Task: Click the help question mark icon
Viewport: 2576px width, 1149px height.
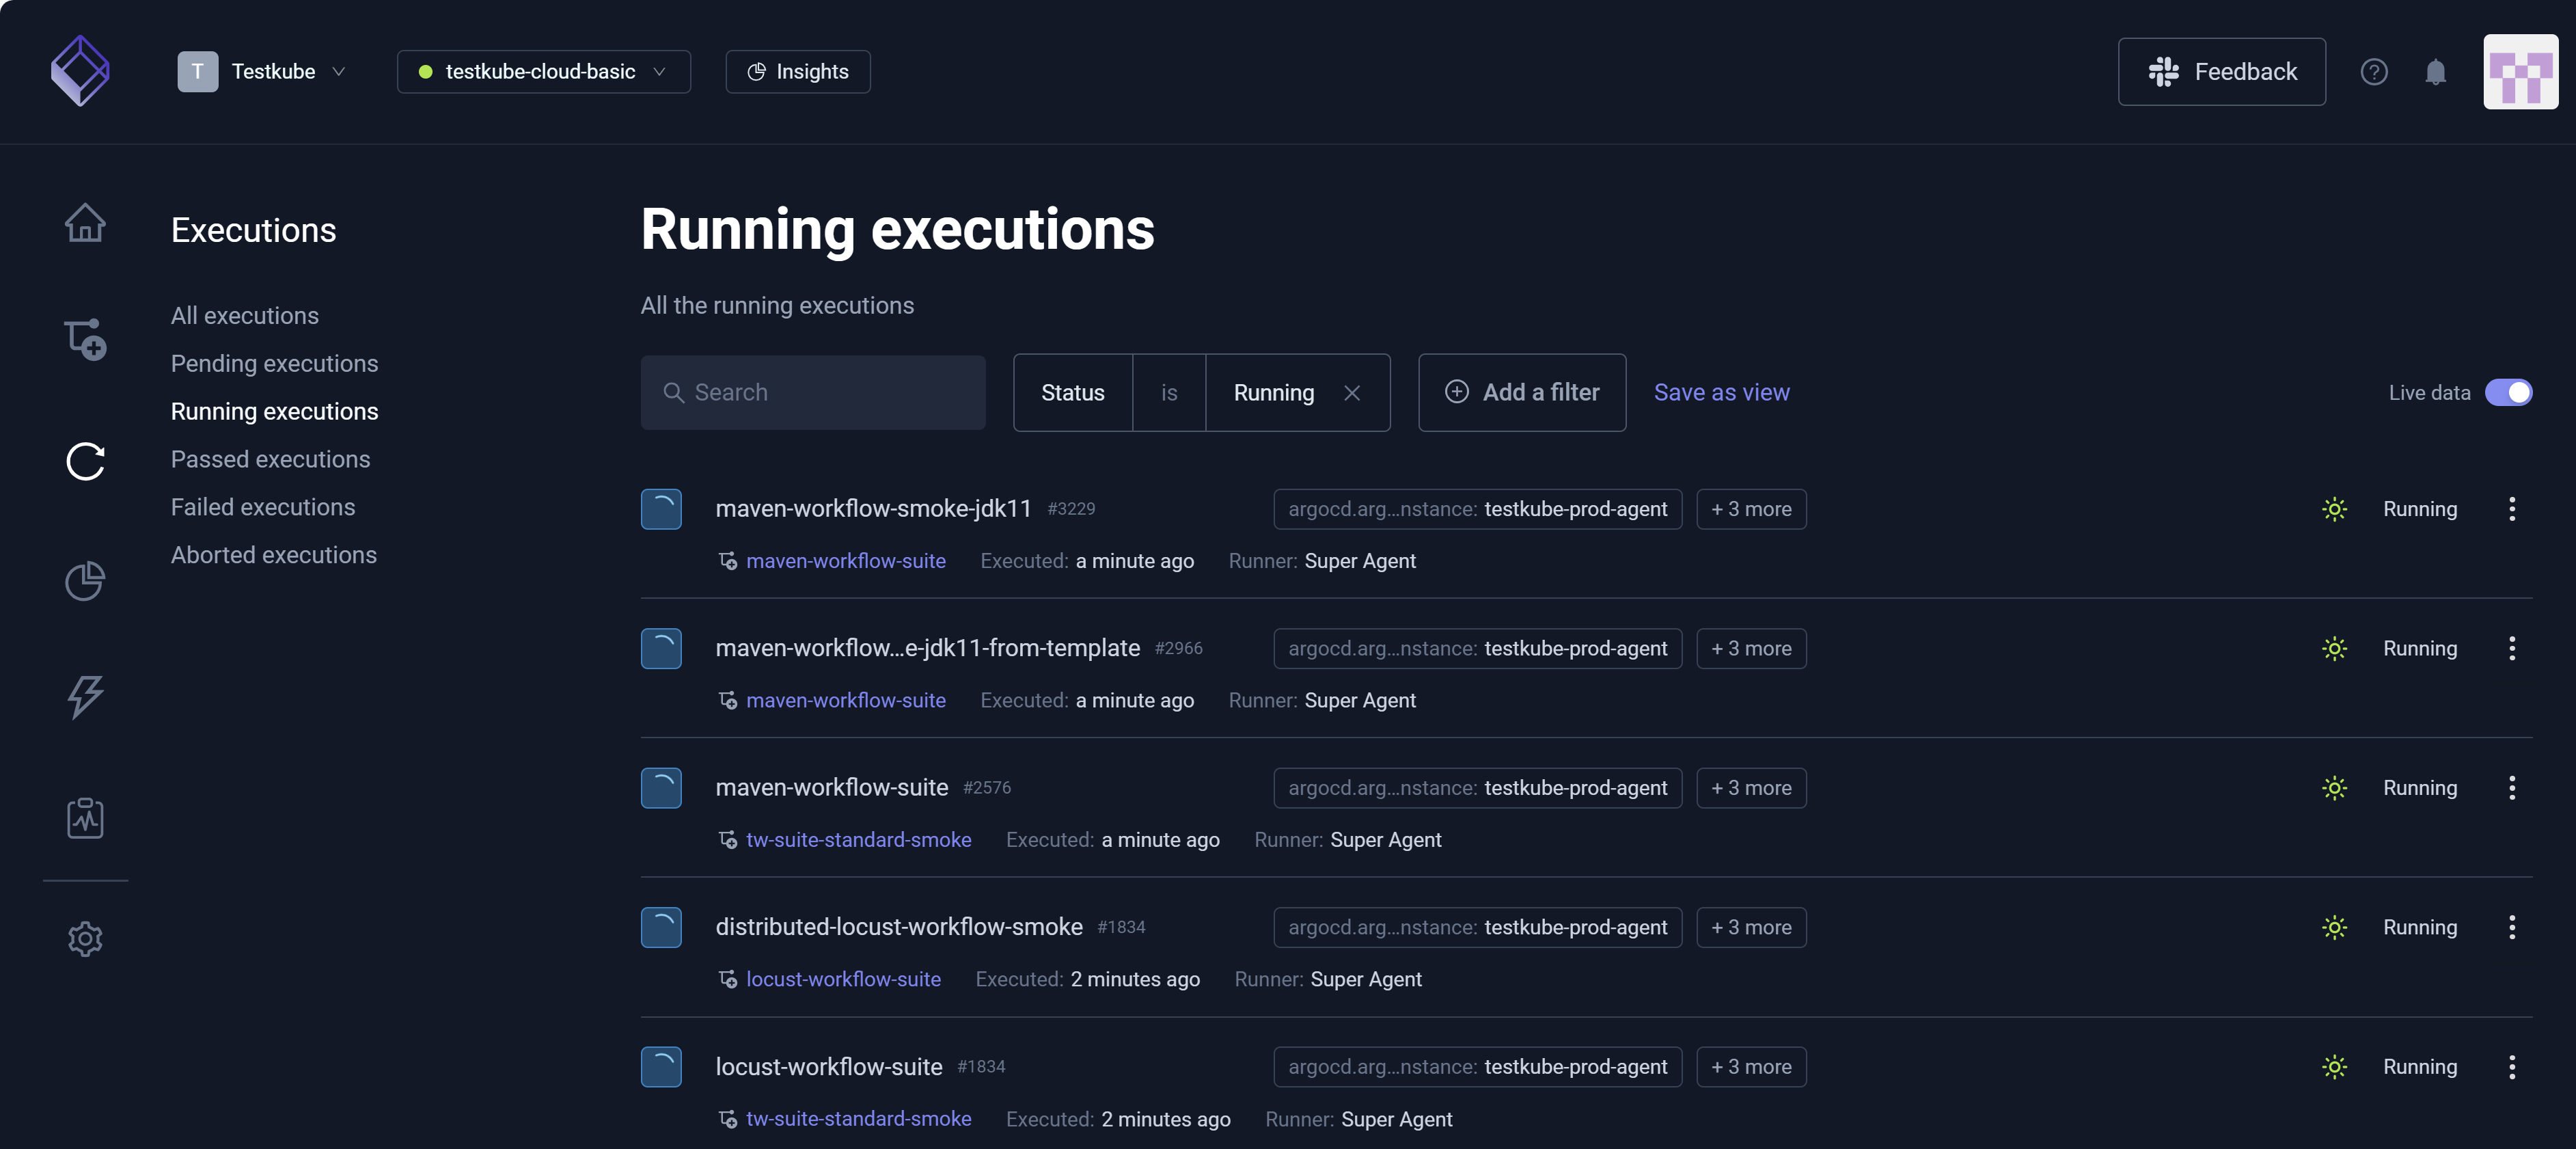Action: click(2374, 71)
